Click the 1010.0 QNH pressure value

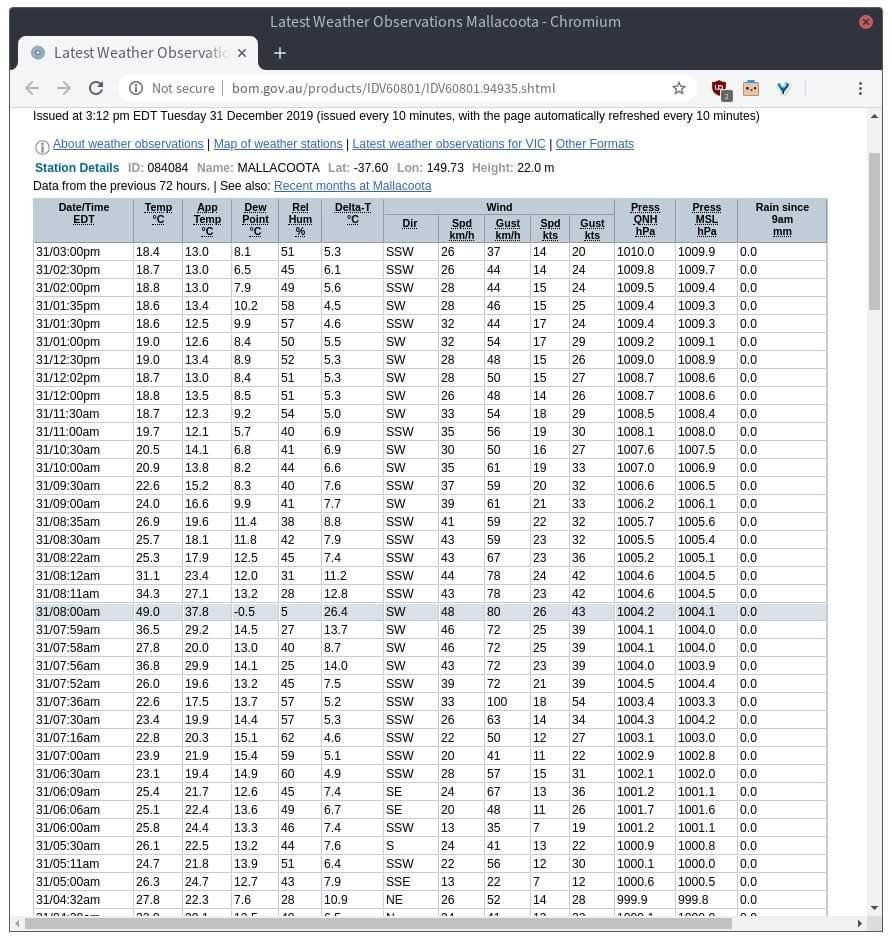click(x=636, y=252)
